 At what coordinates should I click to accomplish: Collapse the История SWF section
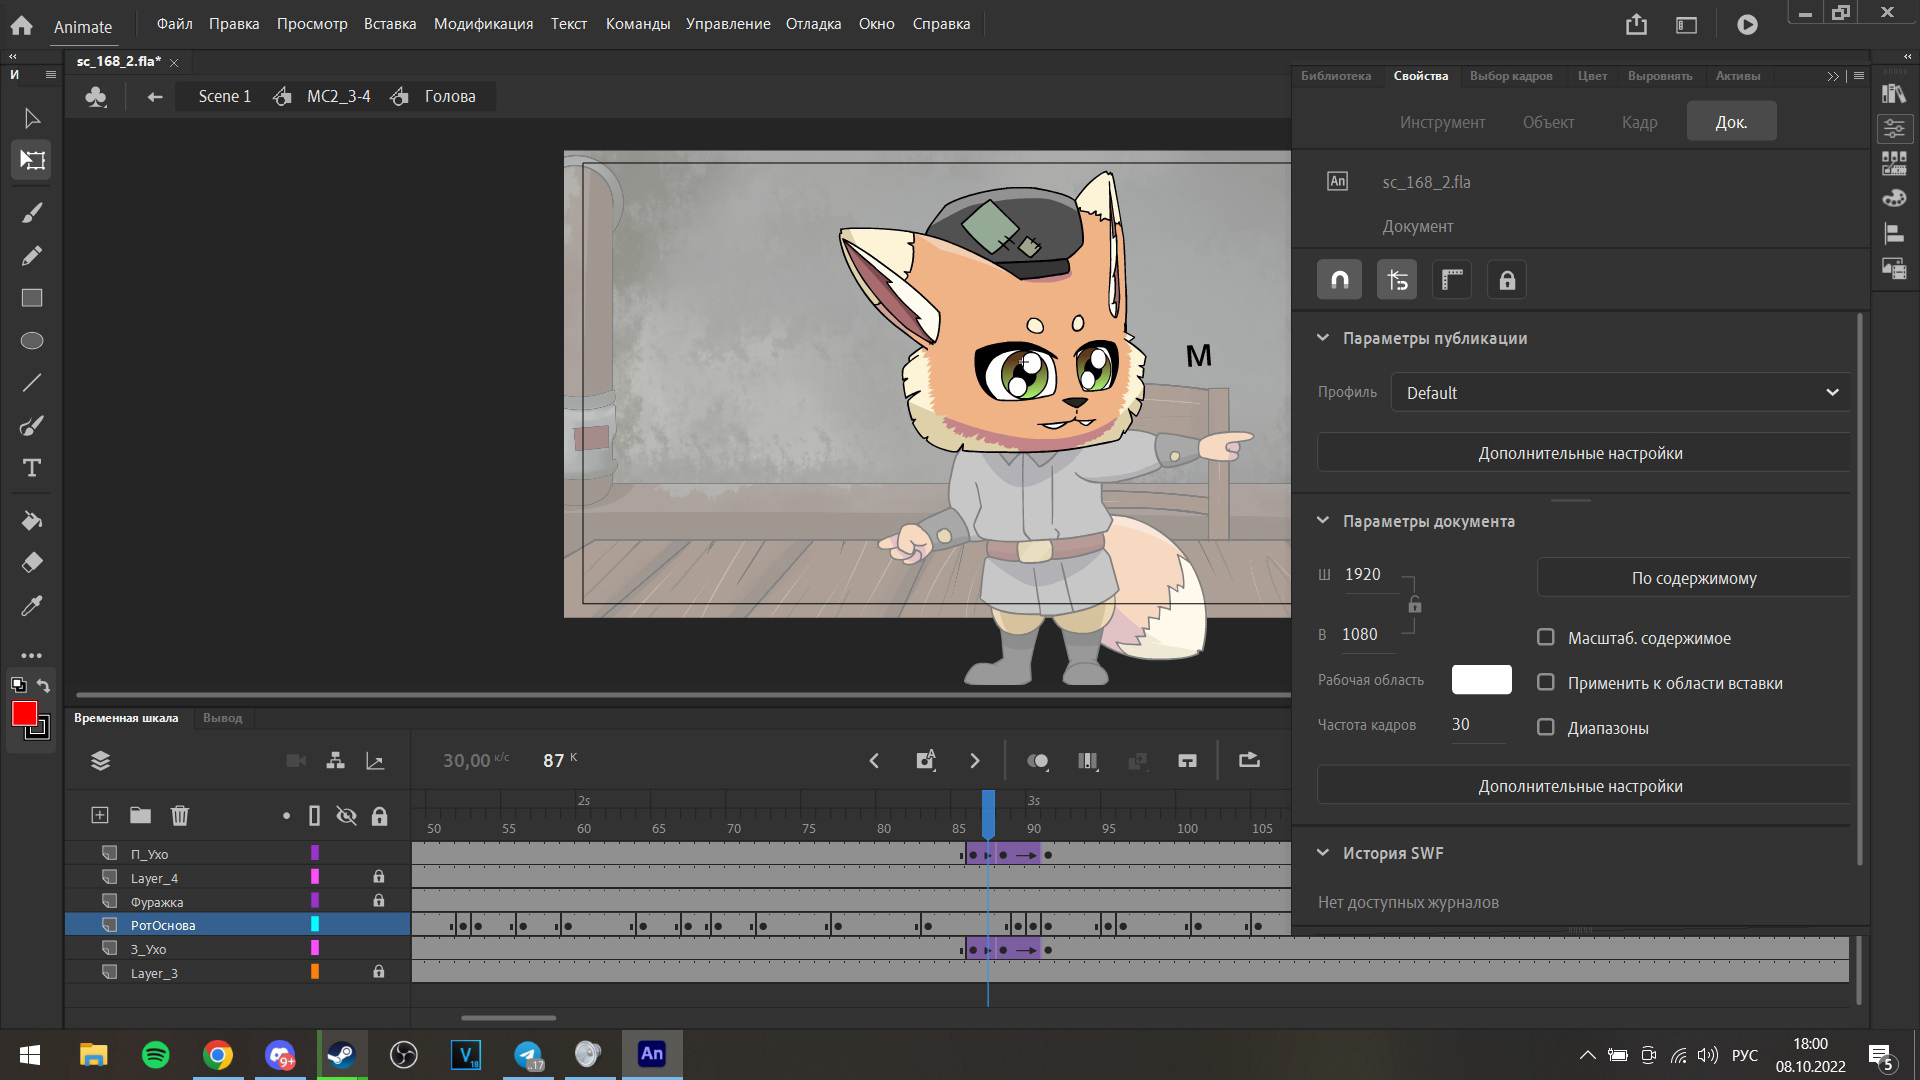coord(1323,853)
